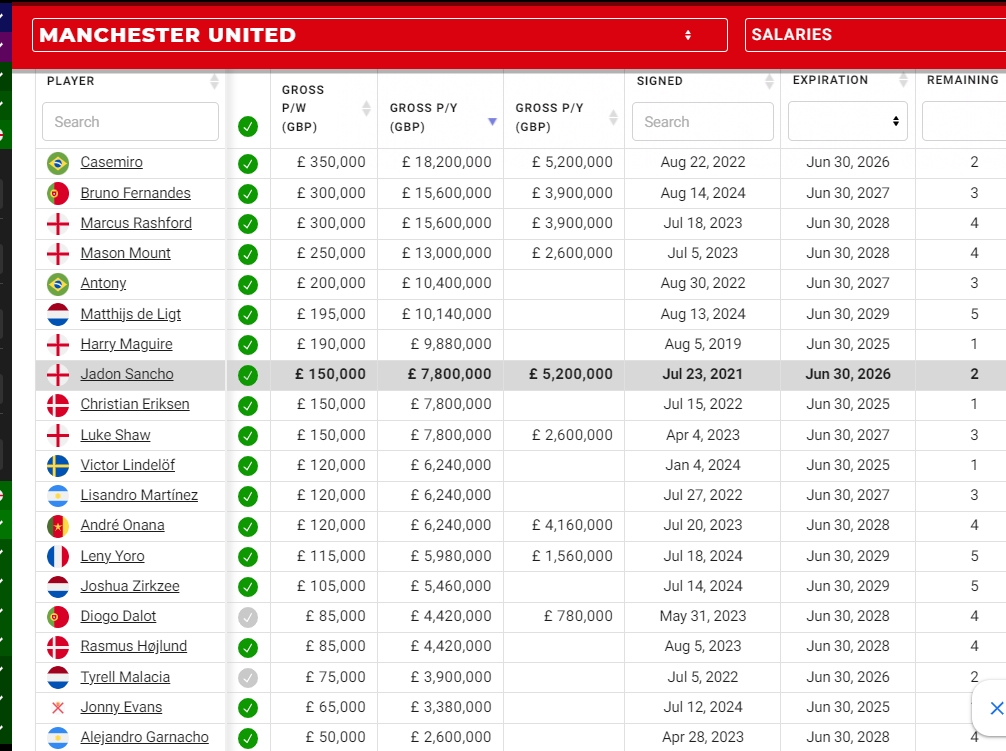The width and height of the screenshot is (1006, 751).
Task: Open Bruno Fernandes player link
Action: (x=135, y=193)
